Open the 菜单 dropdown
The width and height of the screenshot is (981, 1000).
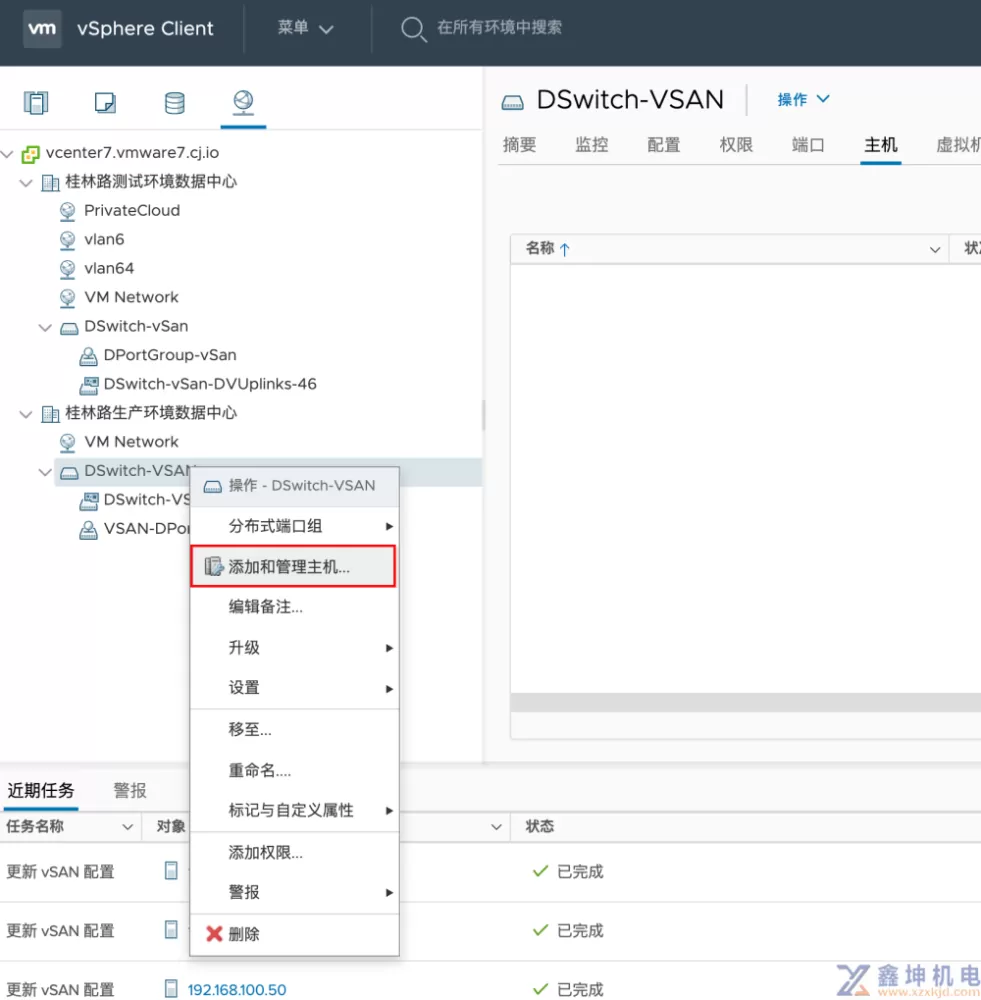[x=306, y=28]
